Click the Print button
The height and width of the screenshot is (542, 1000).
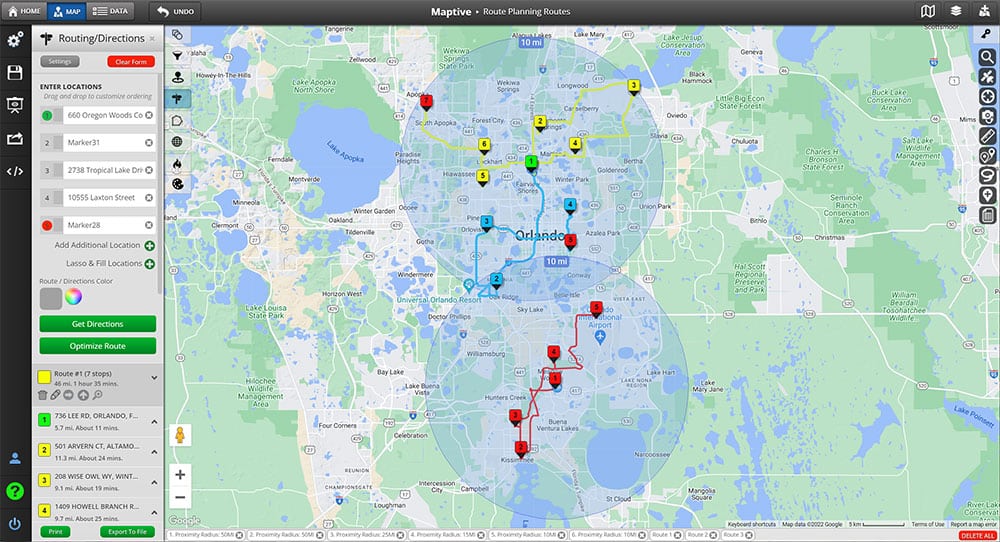[55, 531]
